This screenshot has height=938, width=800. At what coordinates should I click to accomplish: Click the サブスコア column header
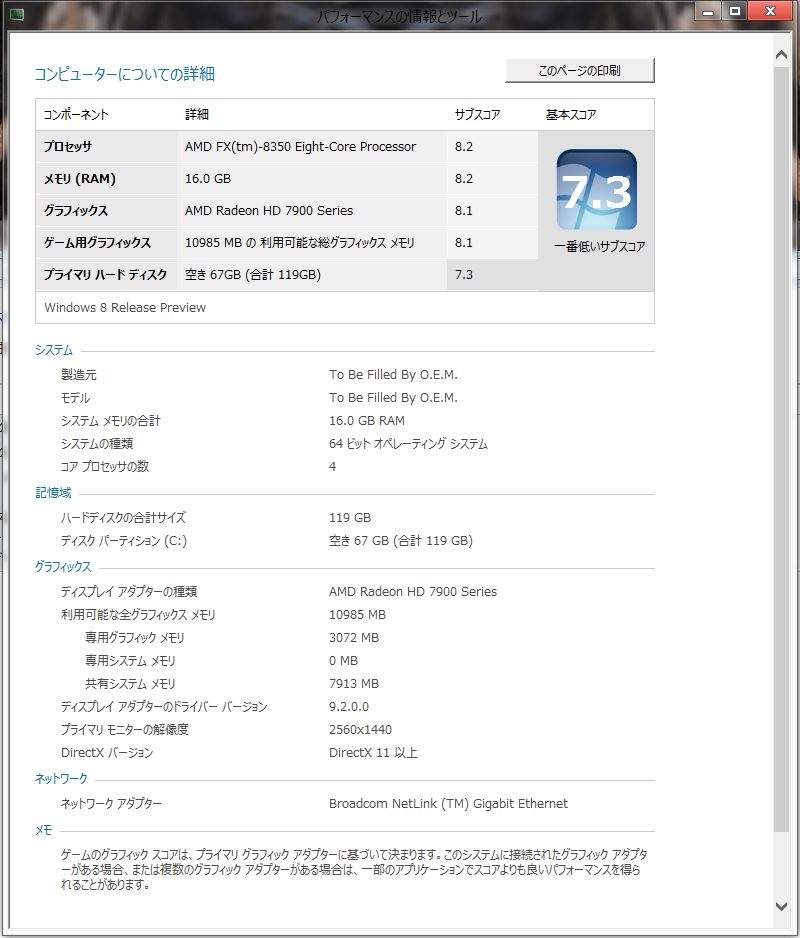[x=477, y=114]
